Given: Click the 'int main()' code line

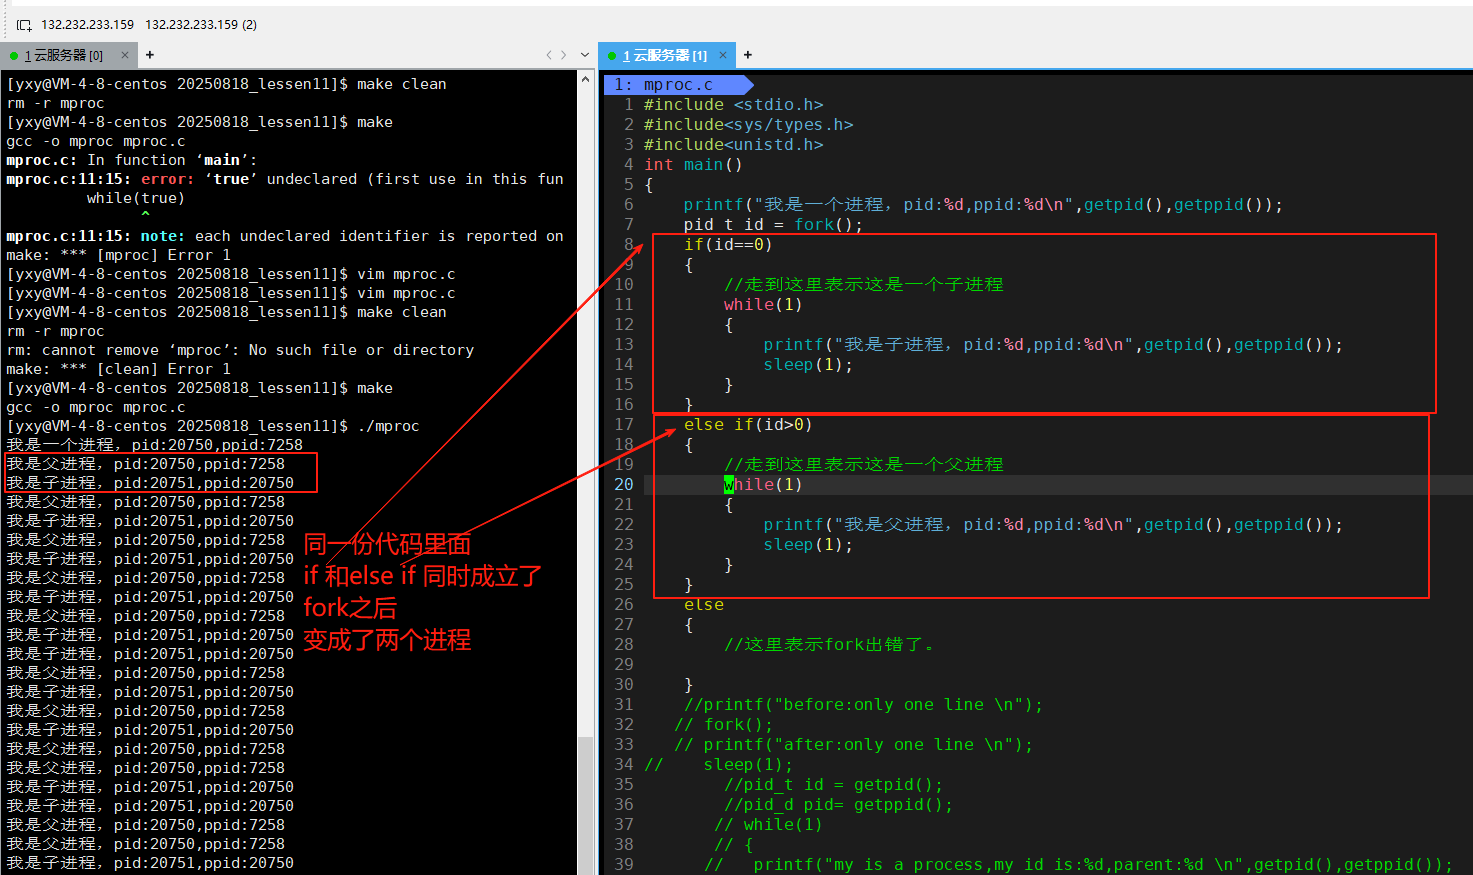Looking at the screenshot, I should click(x=693, y=165).
